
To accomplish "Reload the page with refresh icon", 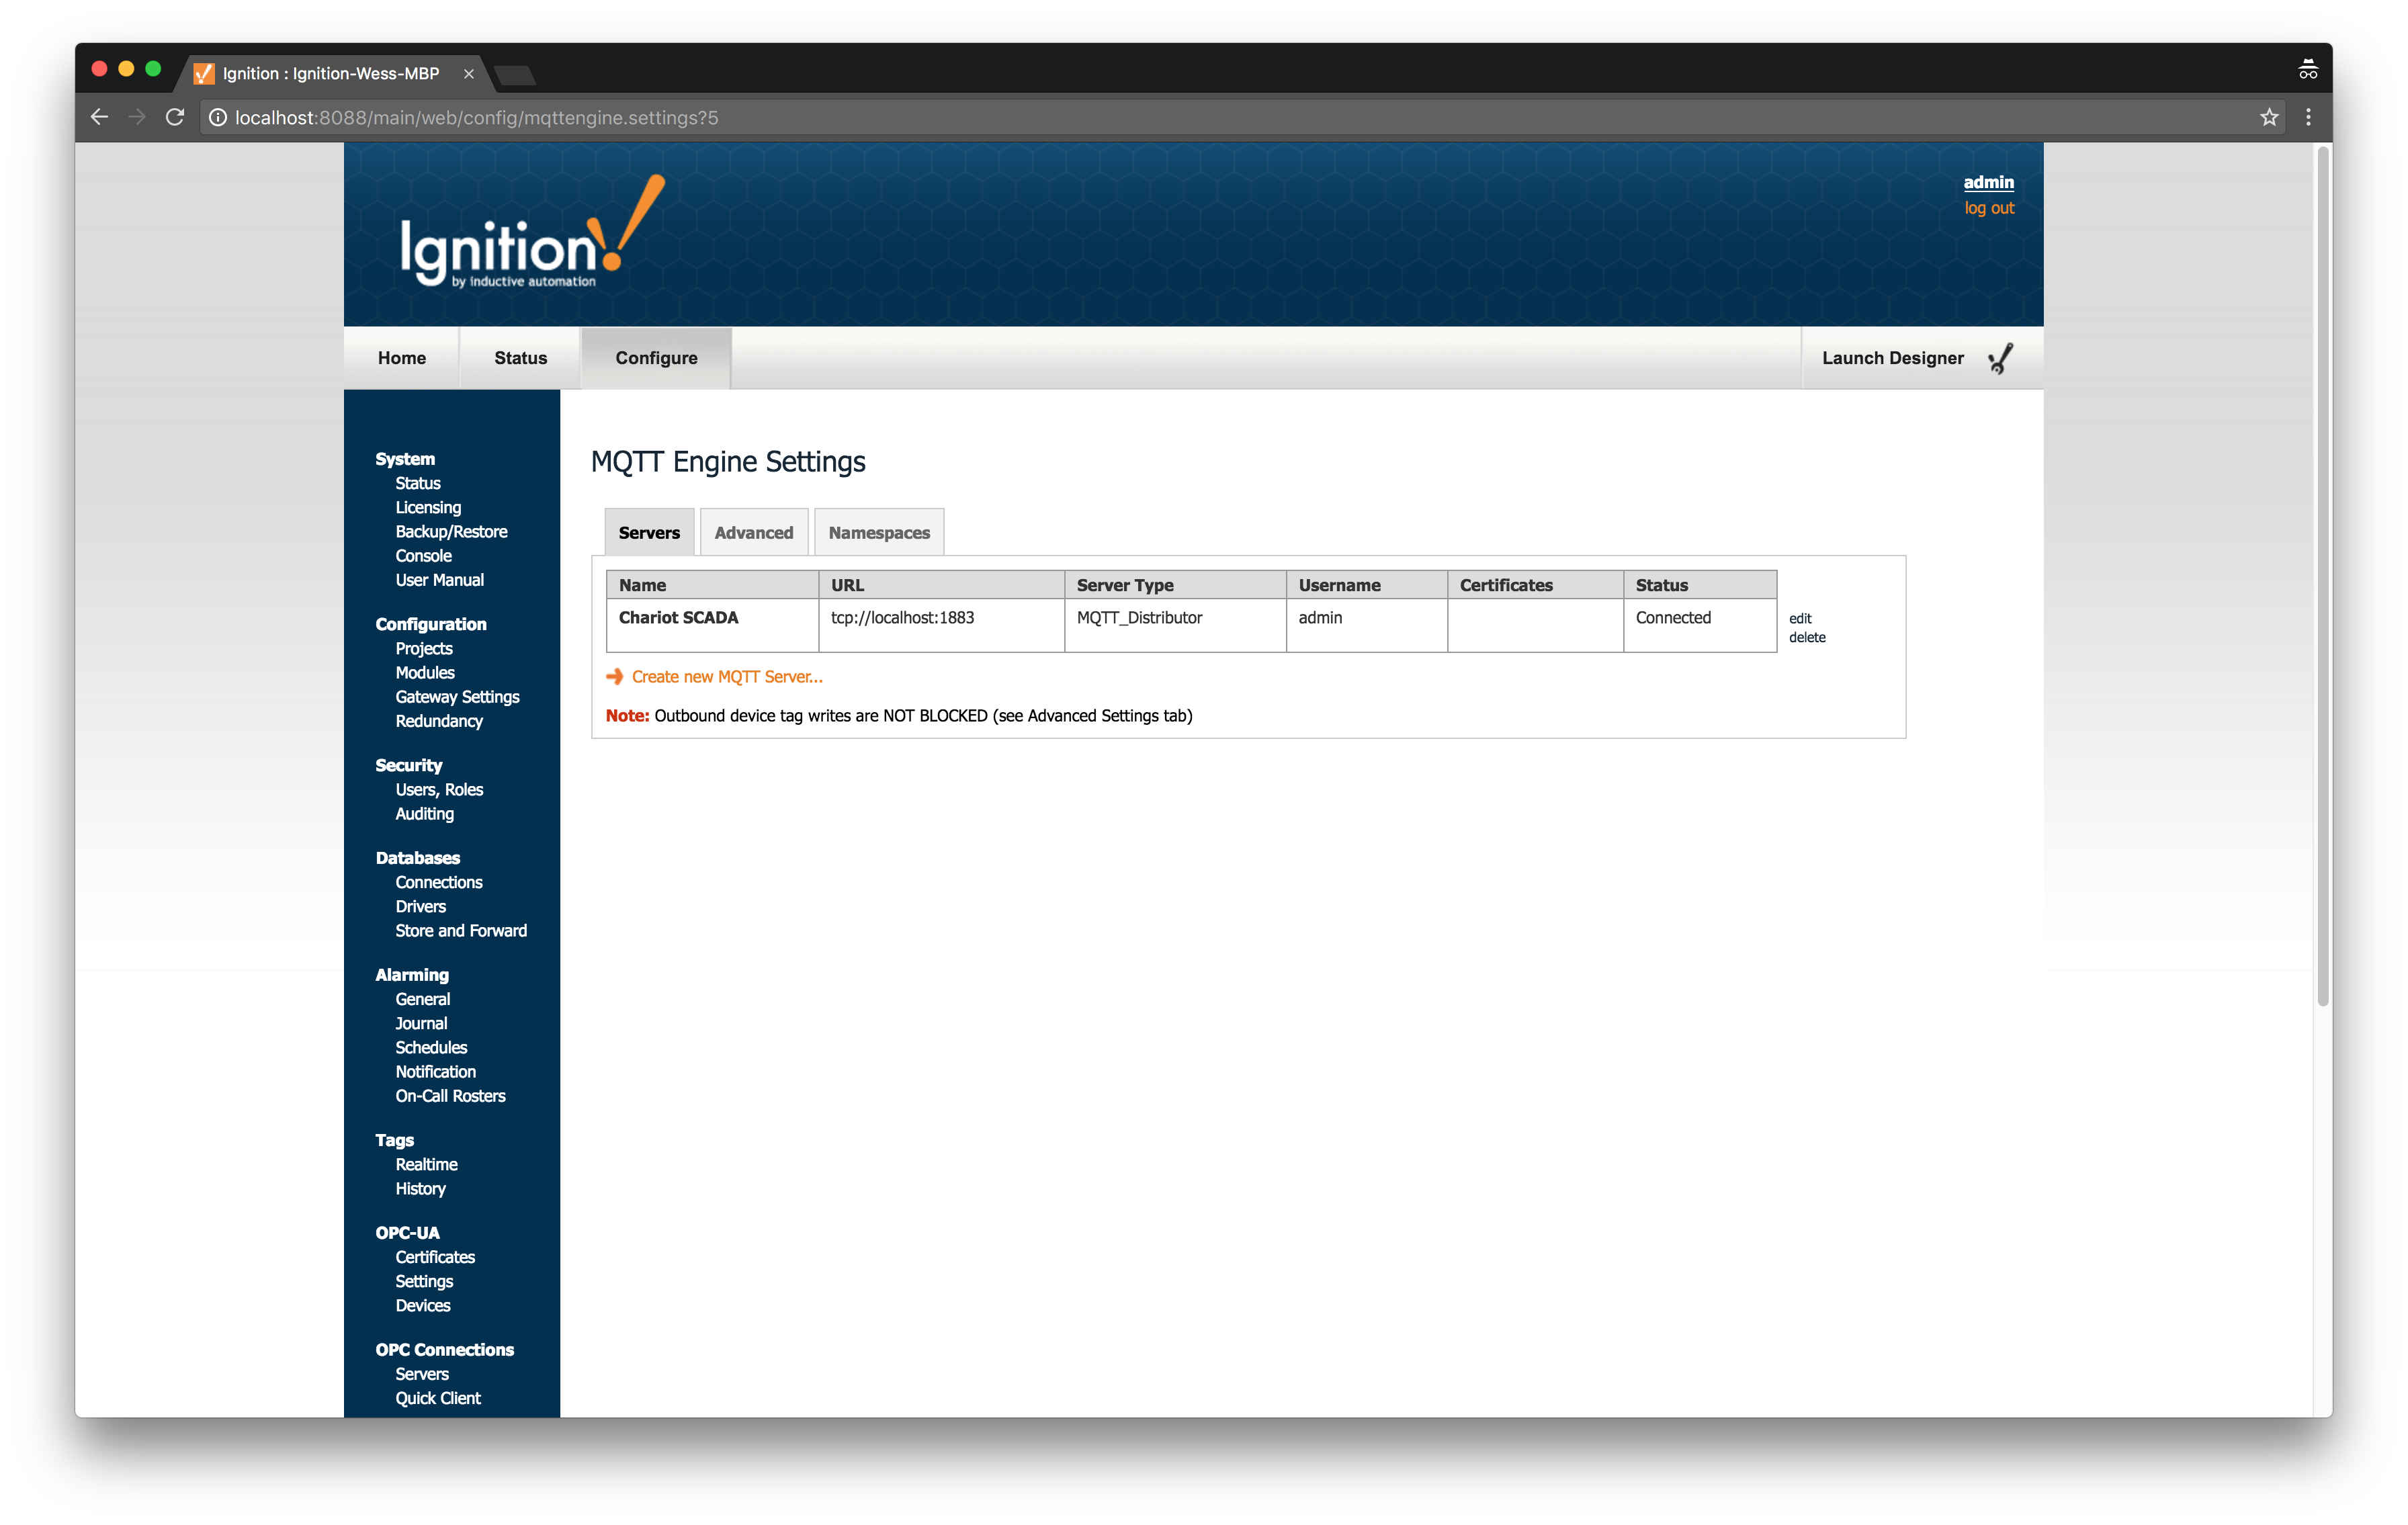I will tap(175, 117).
